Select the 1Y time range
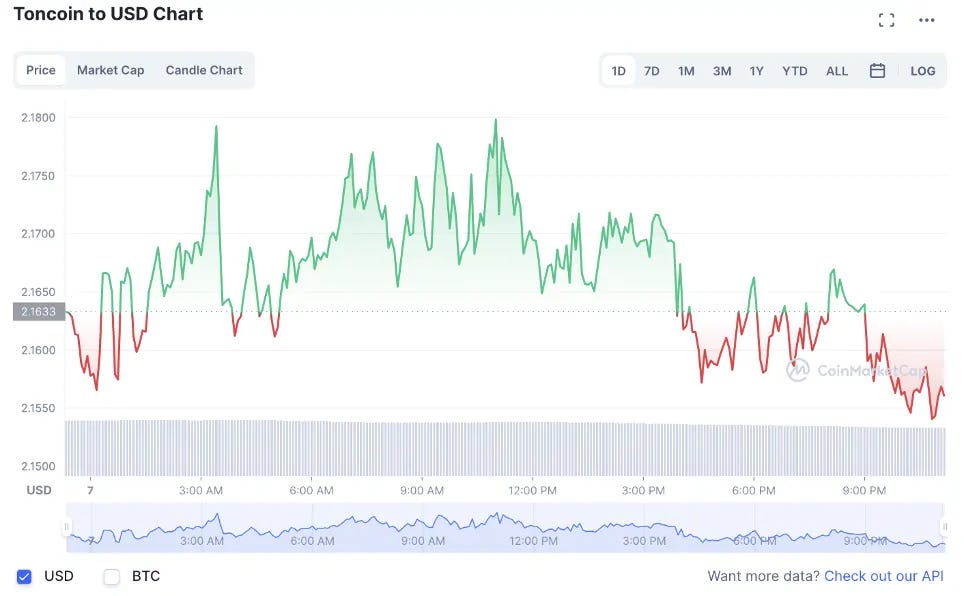 coord(756,71)
